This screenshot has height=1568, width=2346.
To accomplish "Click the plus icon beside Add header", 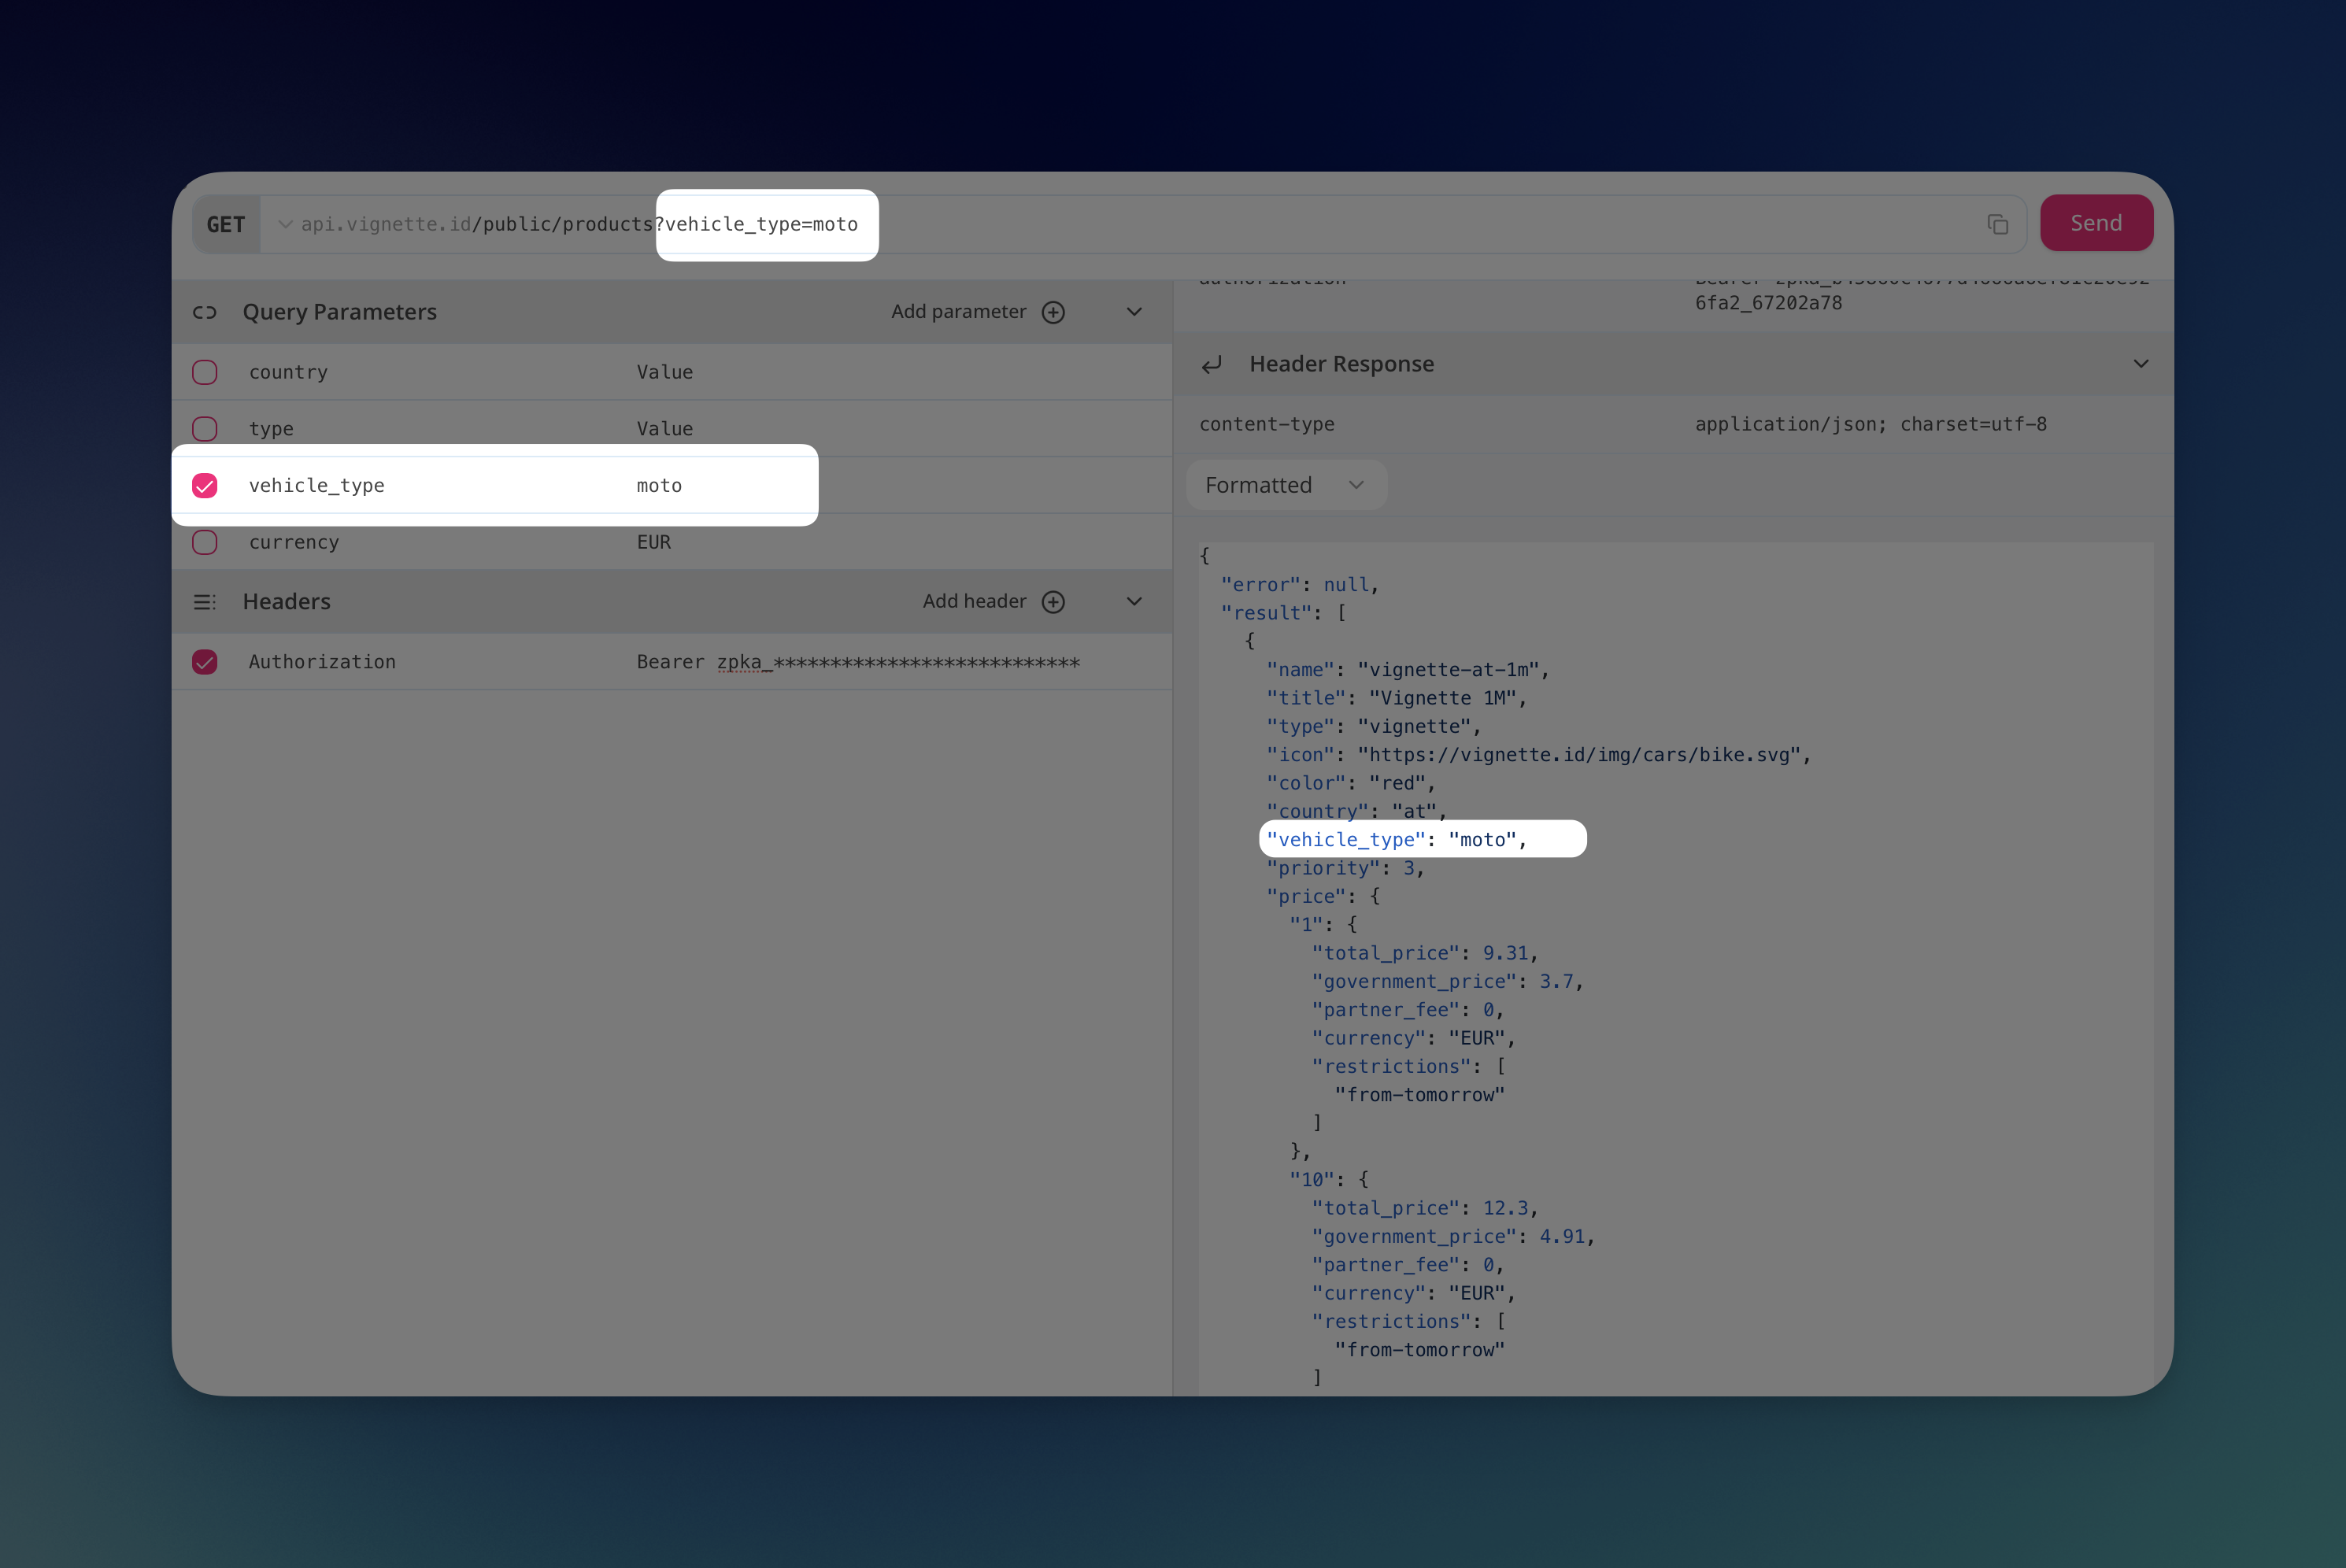I will 1053,602.
